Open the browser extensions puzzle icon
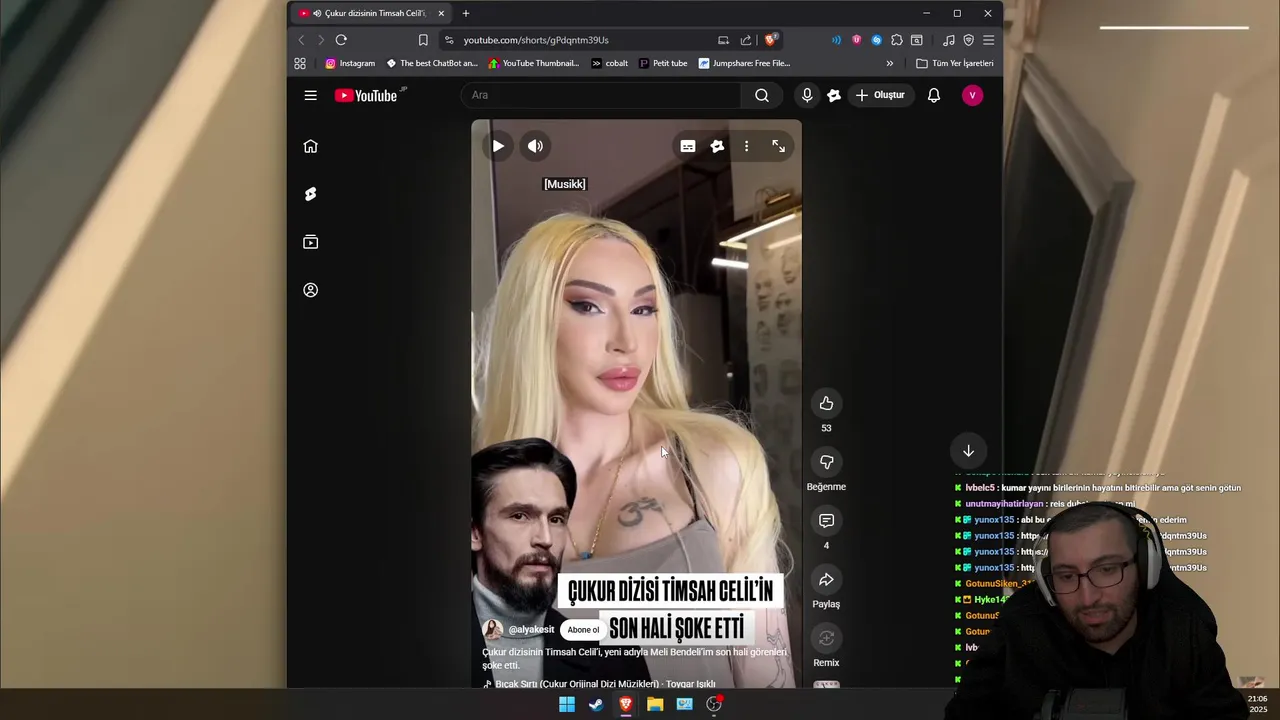 [897, 40]
